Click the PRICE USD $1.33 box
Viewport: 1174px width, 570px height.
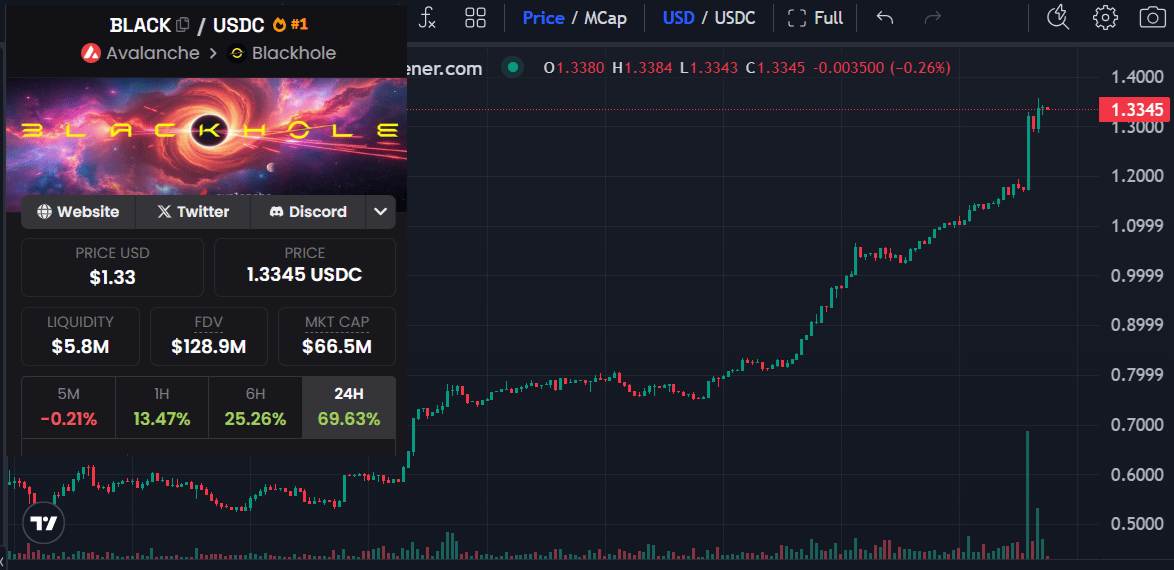pyautogui.click(x=112, y=267)
